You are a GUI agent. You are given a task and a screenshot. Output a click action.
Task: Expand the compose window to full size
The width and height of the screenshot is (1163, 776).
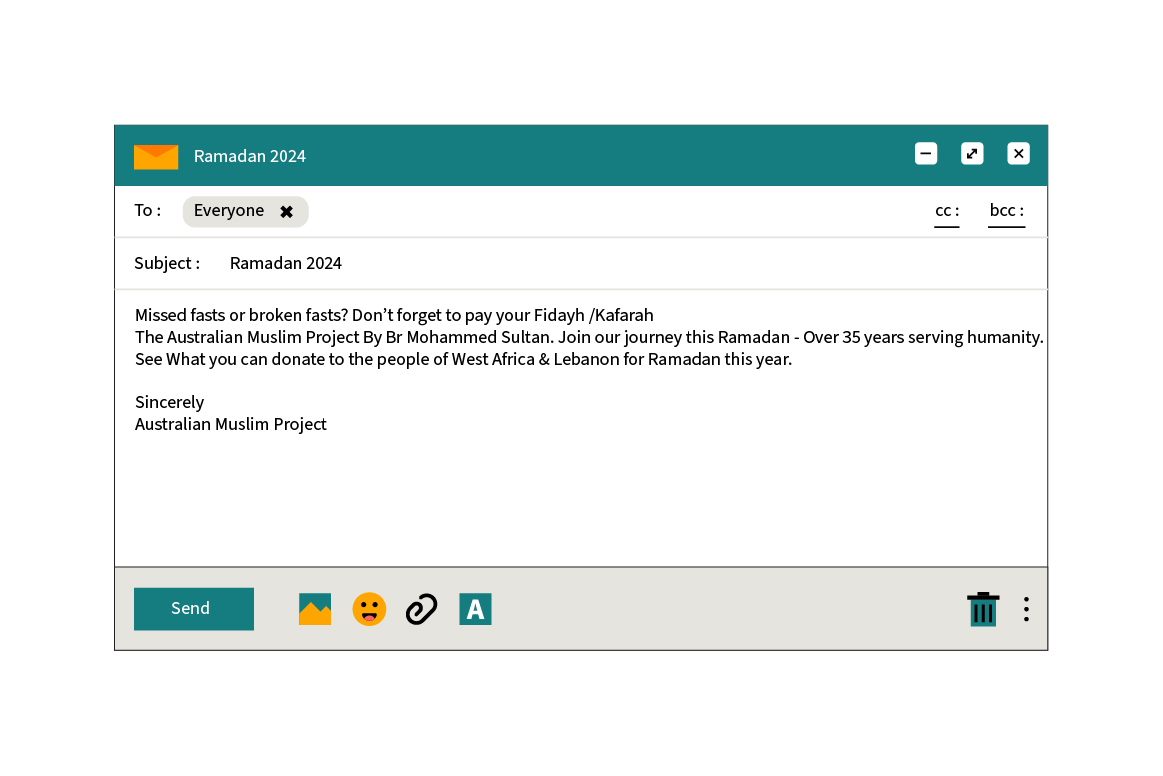pos(972,154)
